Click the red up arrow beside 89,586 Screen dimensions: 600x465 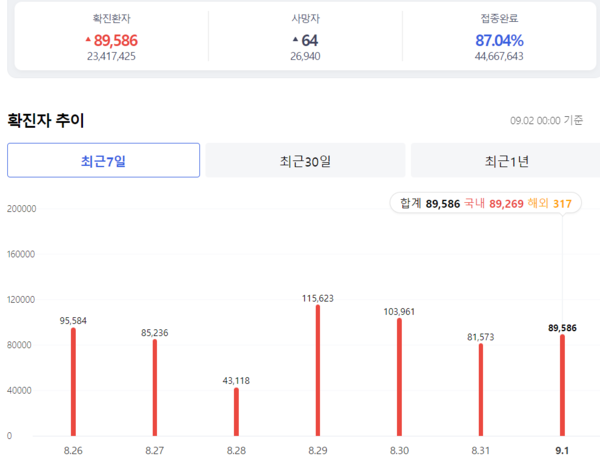(88, 39)
